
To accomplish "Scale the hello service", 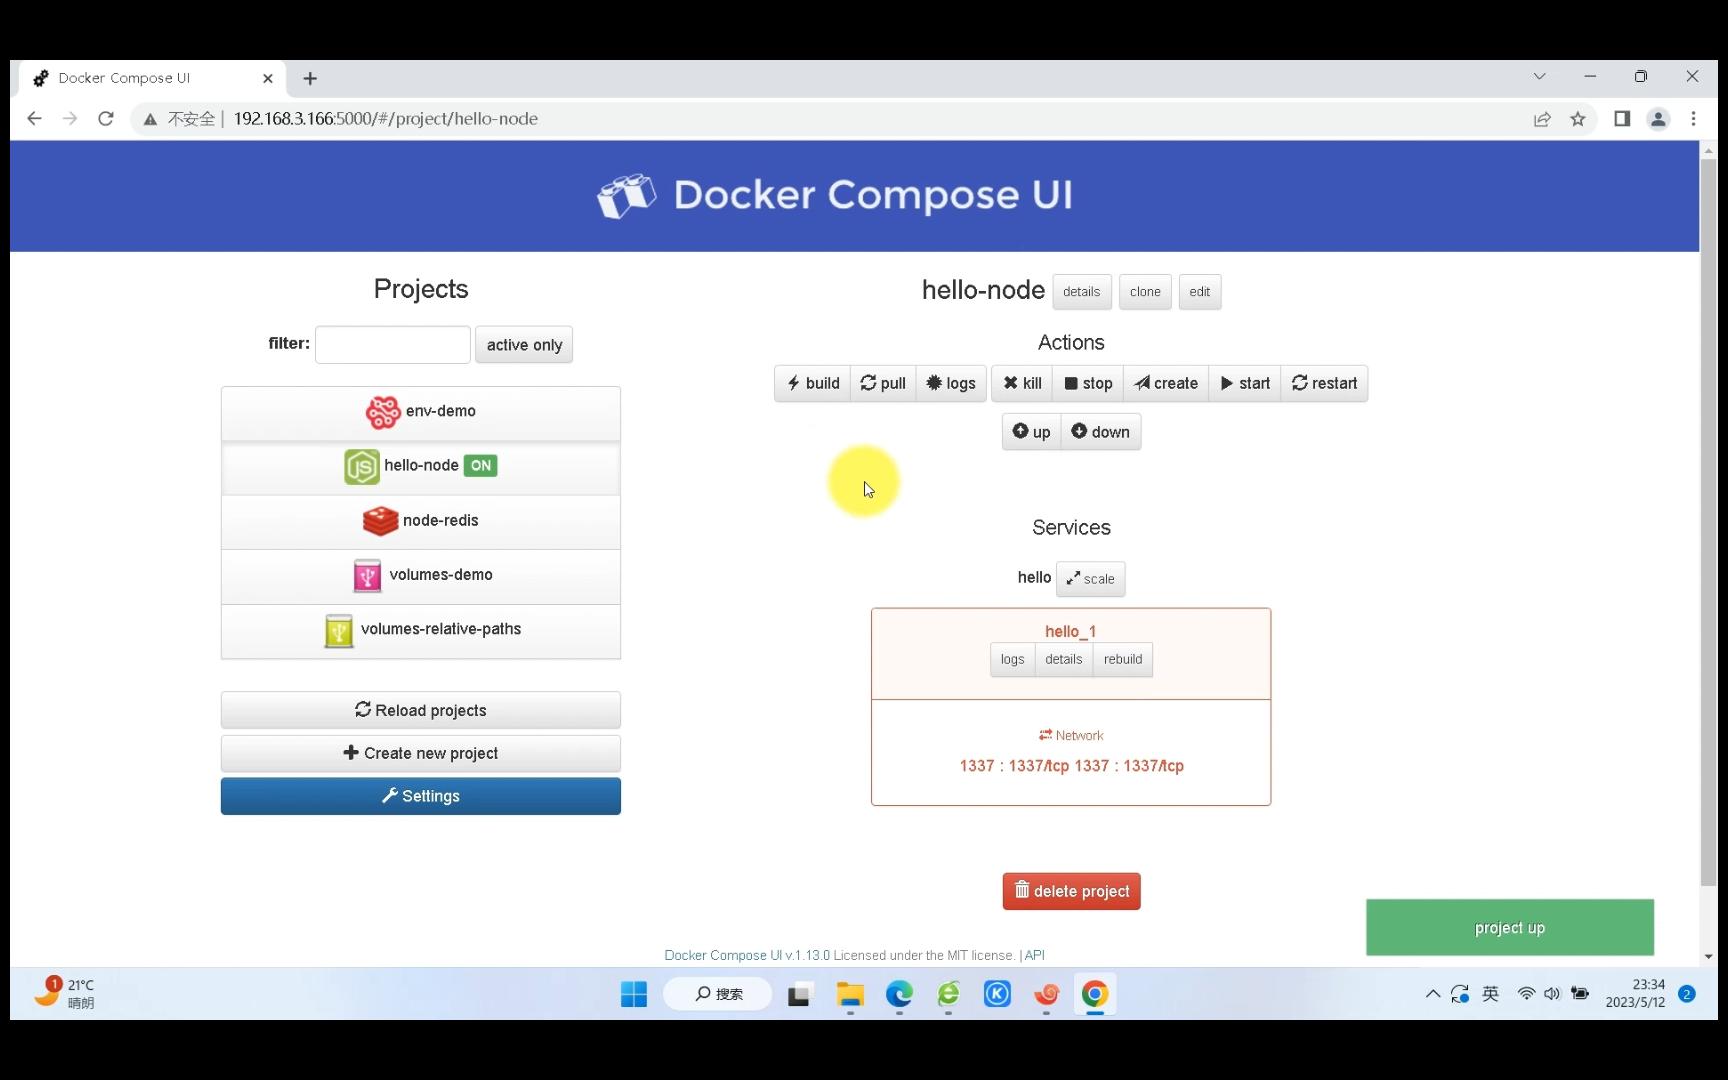I will pyautogui.click(x=1090, y=579).
